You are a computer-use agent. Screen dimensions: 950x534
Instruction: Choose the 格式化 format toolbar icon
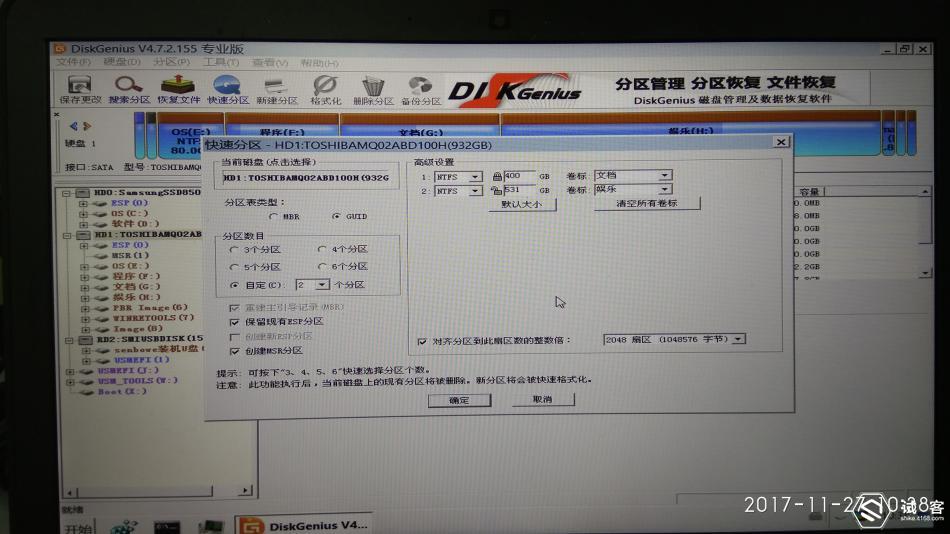click(x=325, y=90)
